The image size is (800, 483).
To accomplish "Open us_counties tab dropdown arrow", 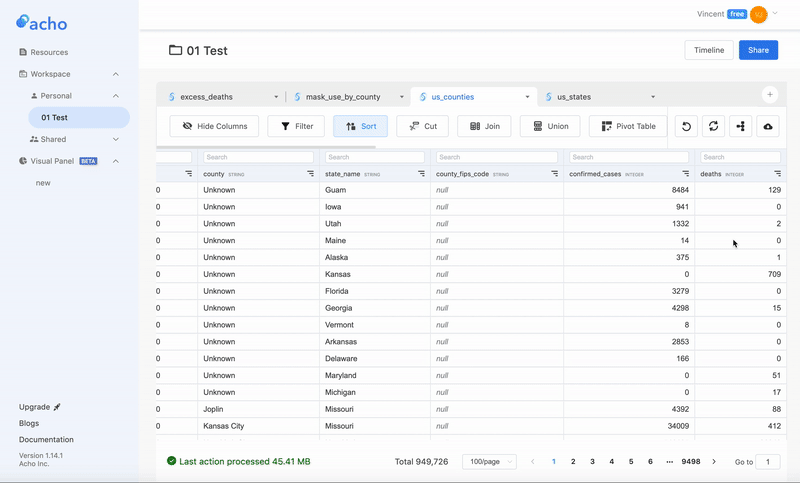I will click(527, 97).
